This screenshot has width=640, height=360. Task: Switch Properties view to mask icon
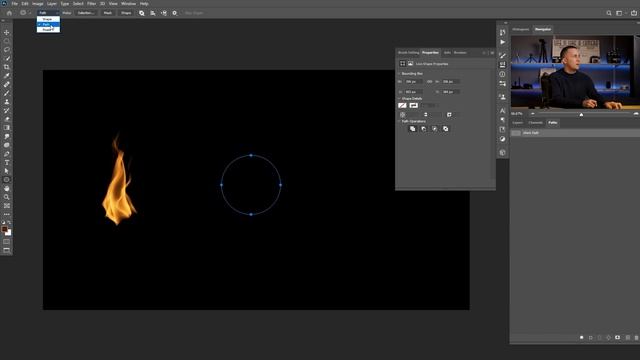click(411, 64)
